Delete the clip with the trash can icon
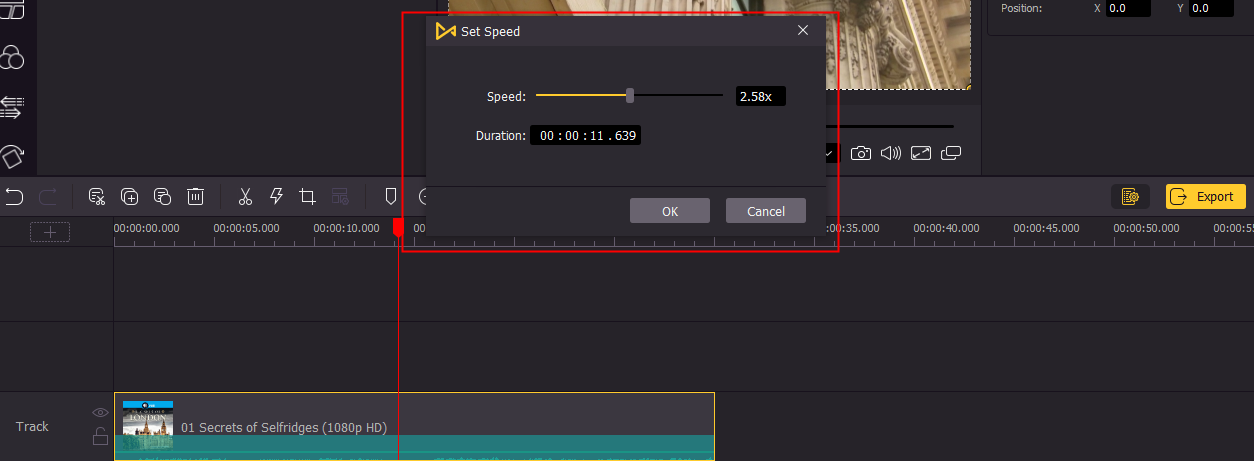Screen dimensions: 1254x461 coord(196,197)
